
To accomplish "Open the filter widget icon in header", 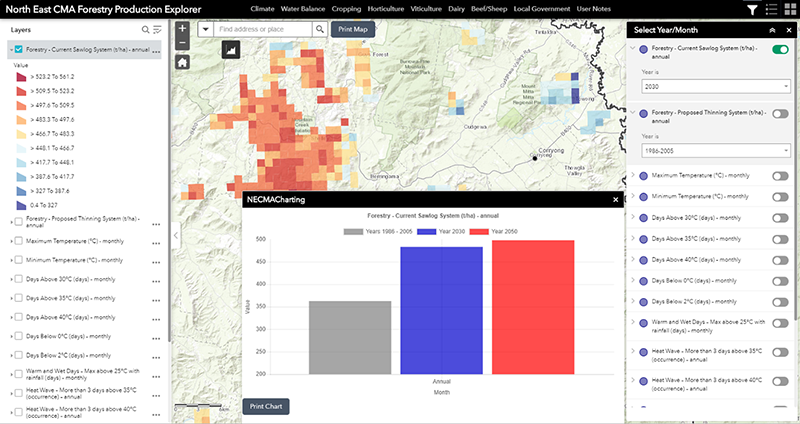I will 752,9.
